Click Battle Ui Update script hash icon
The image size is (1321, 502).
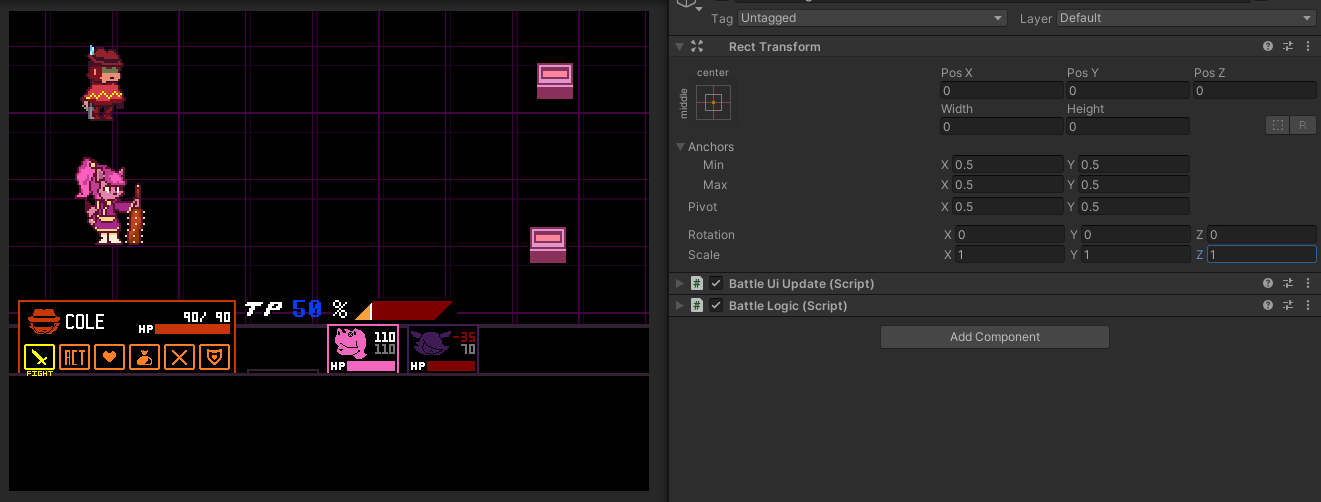(x=697, y=284)
